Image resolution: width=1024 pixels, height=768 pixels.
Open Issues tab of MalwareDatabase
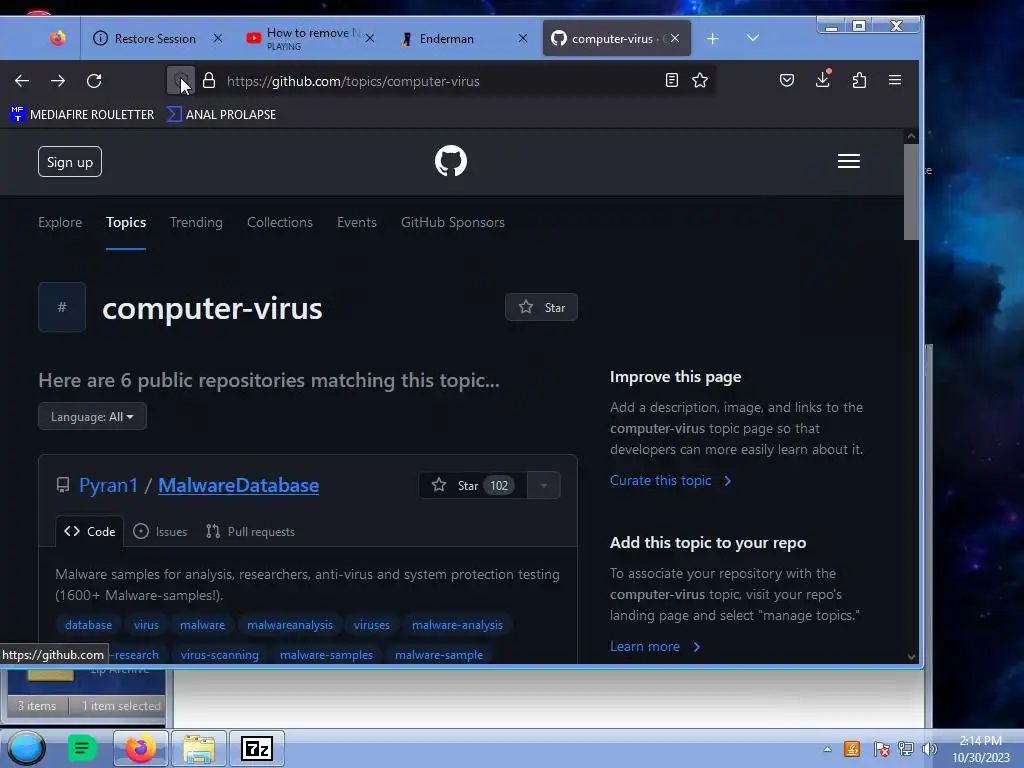tap(160, 532)
